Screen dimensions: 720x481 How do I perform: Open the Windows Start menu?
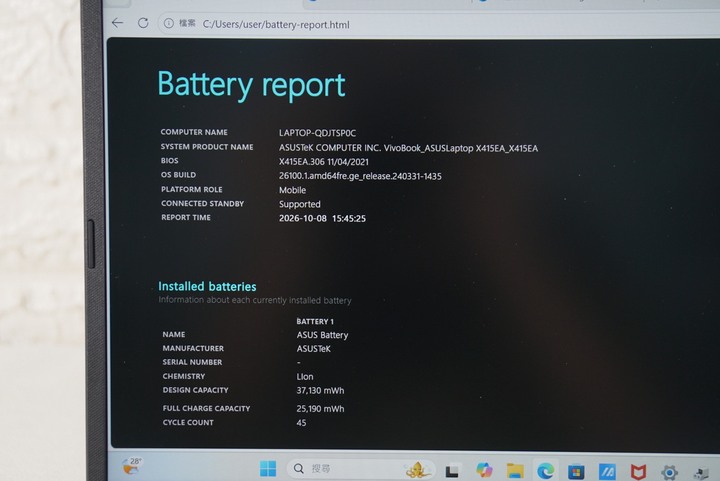(x=268, y=469)
